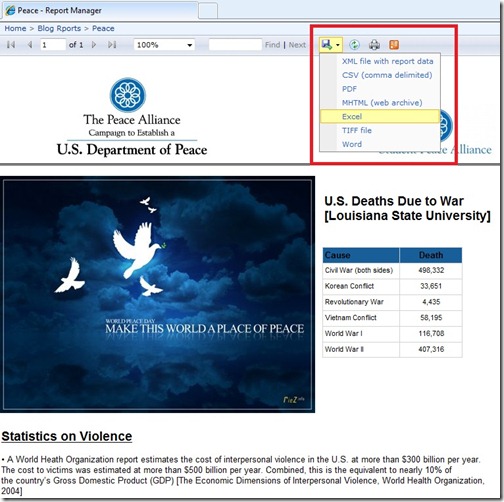This screenshot has width=504, height=502.
Task: Click the export save disk icon
Action: (327, 45)
